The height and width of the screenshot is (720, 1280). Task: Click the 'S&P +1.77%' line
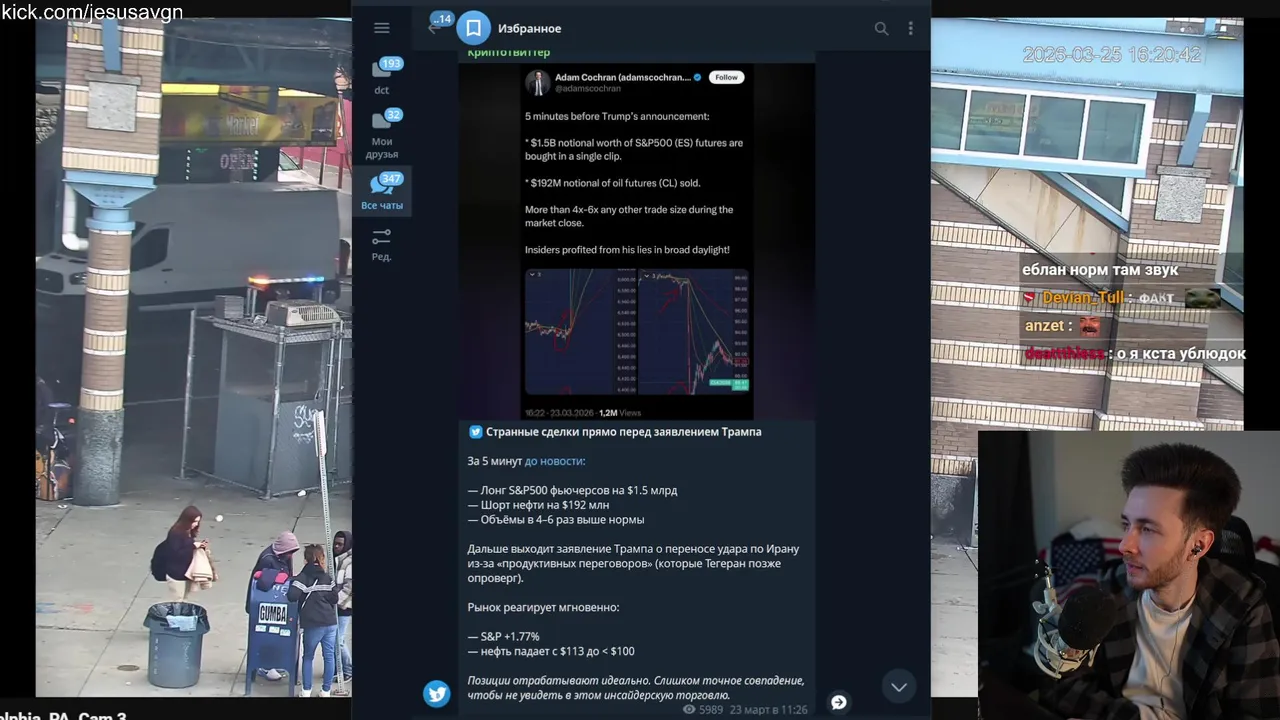click(x=504, y=636)
